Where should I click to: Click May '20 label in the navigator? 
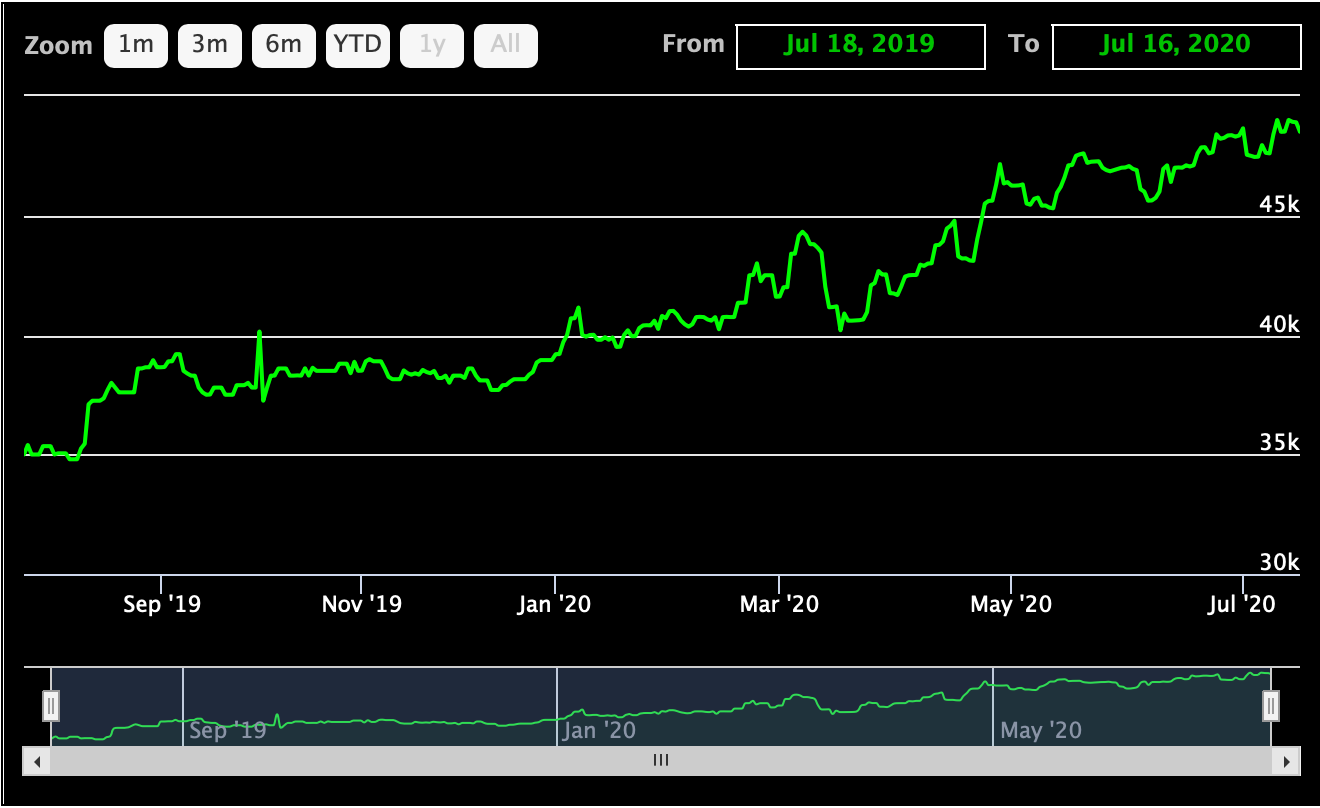click(1040, 730)
